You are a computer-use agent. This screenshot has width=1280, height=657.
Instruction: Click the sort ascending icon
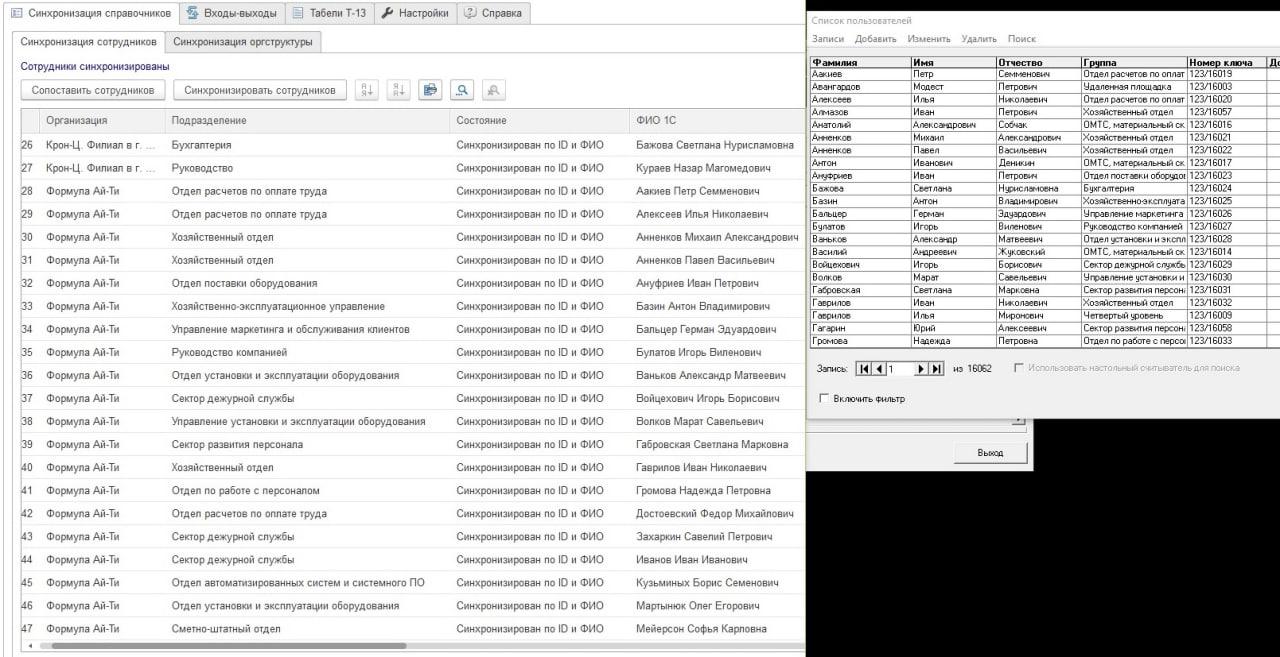(367, 90)
